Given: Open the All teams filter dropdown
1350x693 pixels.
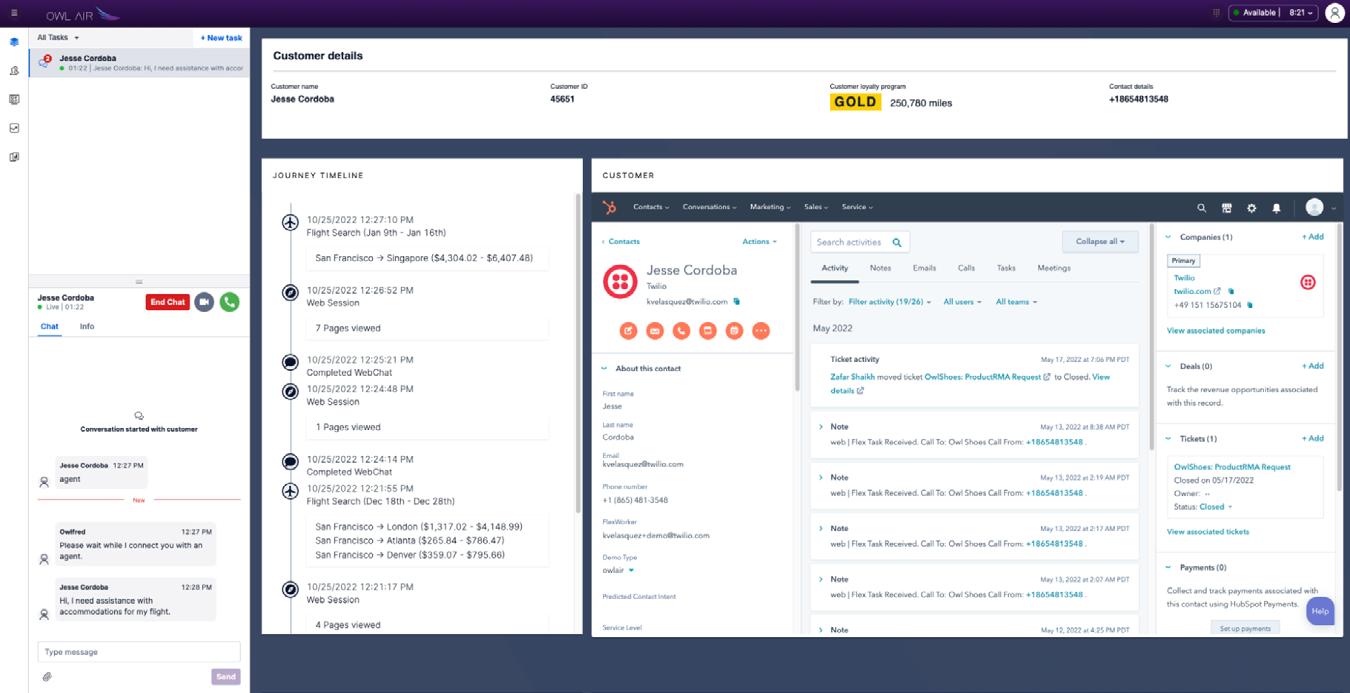Looking at the screenshot, I should tap(1016, 301).
